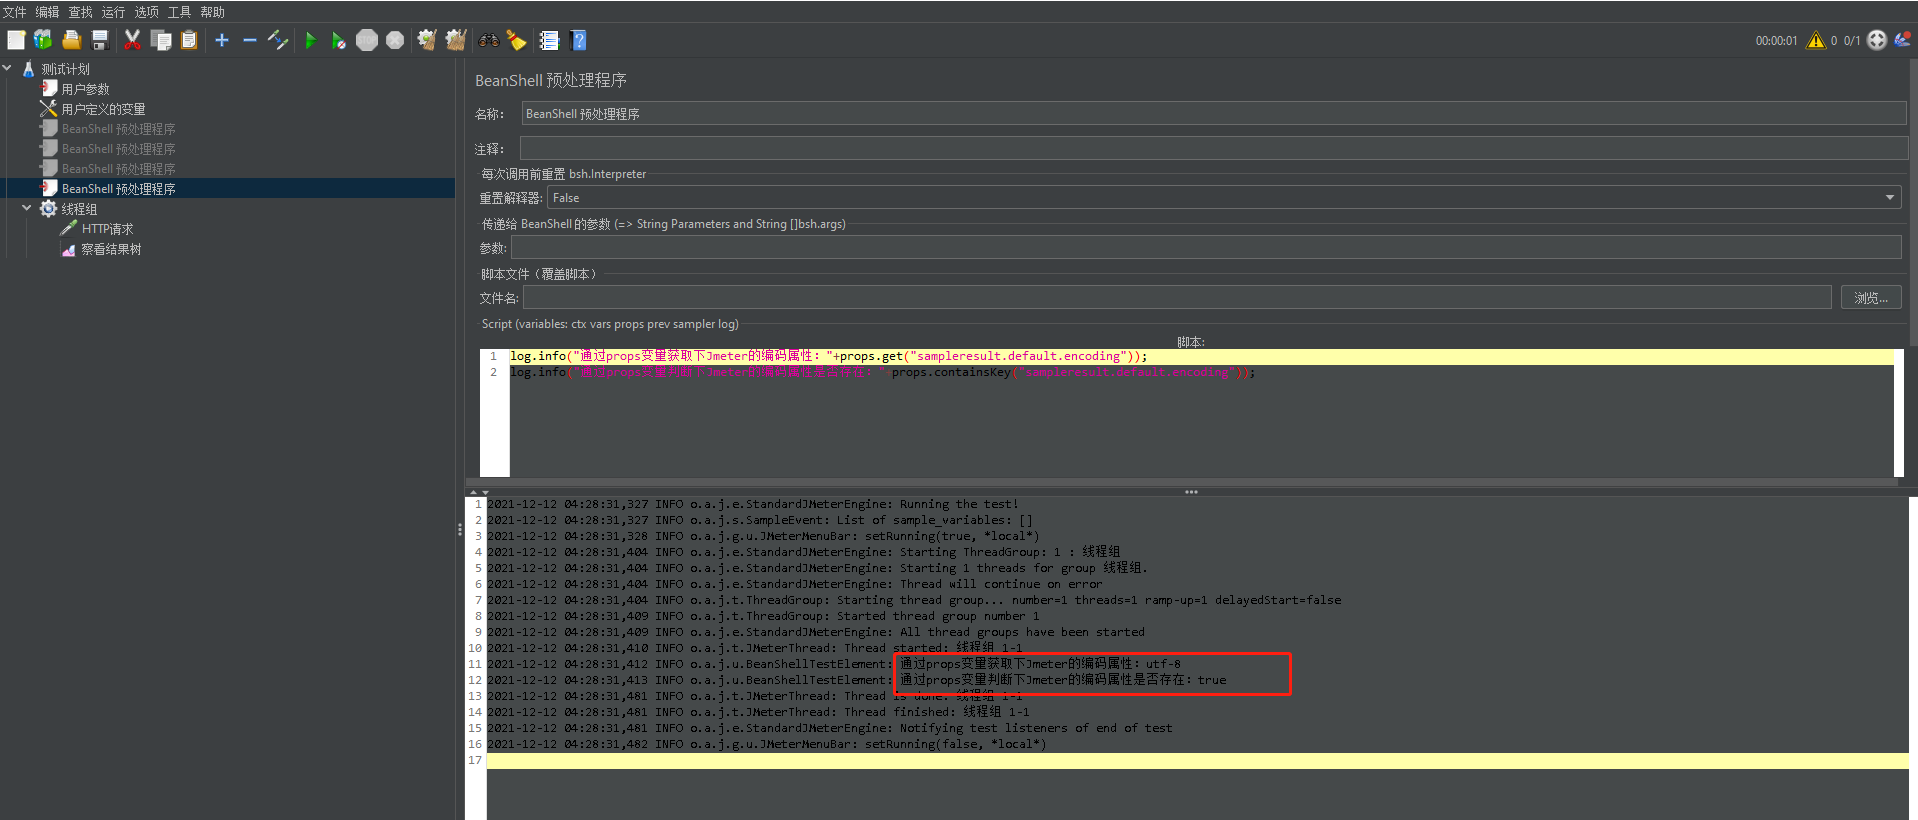
Task: Click log line 'Notifying test listeners of end of test'
Action: click(830, 728)
